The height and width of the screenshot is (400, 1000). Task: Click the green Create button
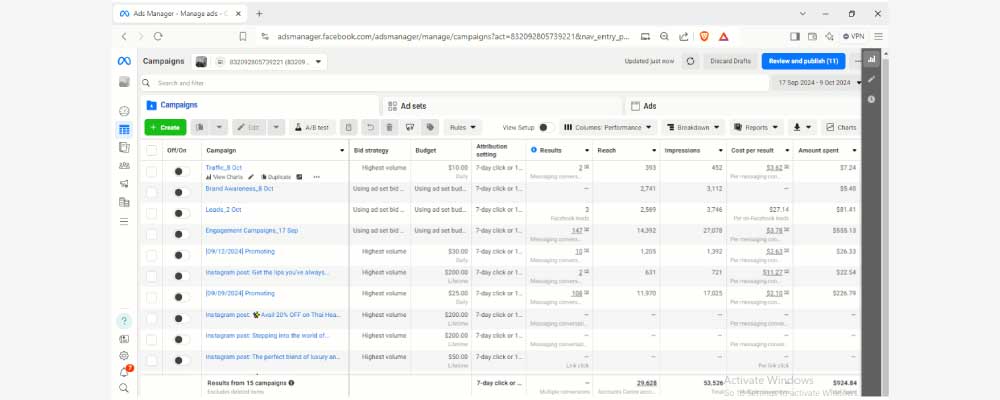tap(165, 128)
